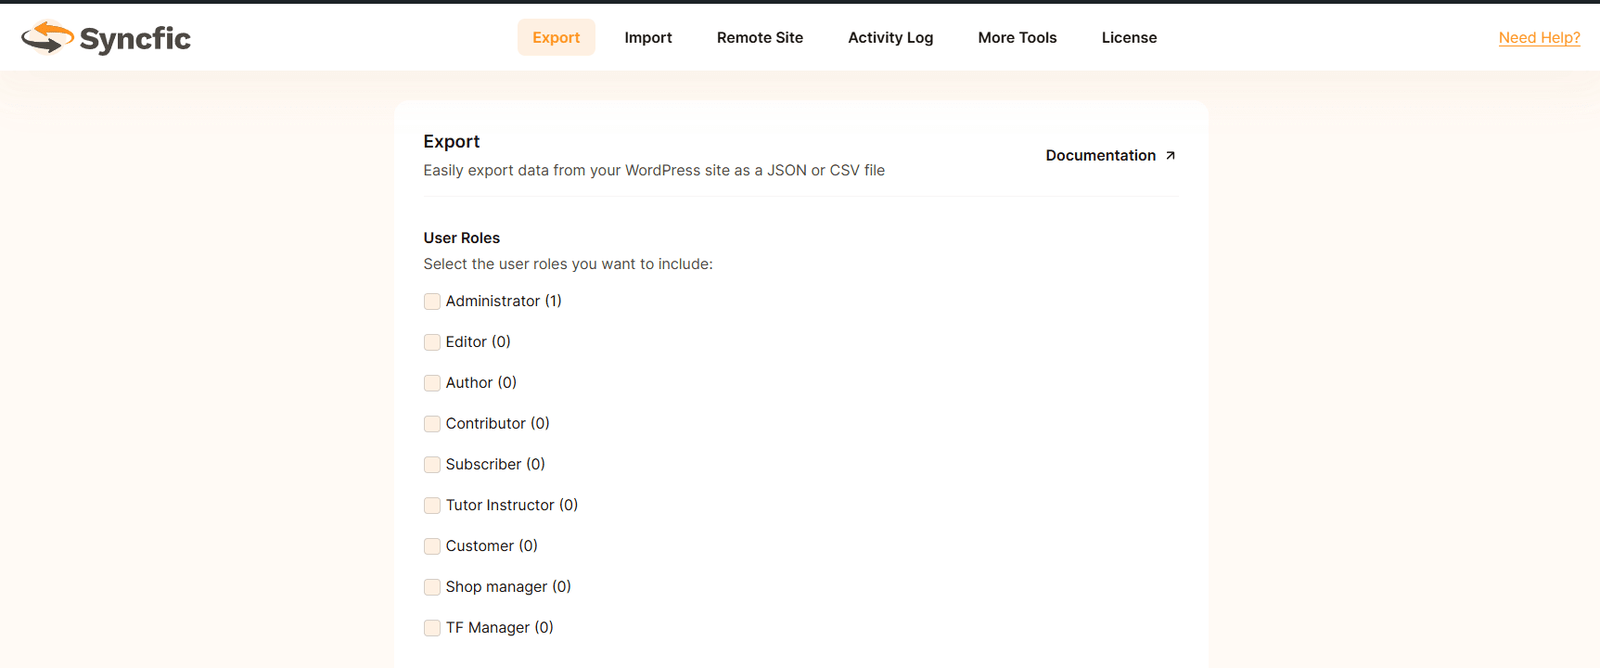
Task: Click the Syncfic brand name text
Action: (x=135, y=39)
